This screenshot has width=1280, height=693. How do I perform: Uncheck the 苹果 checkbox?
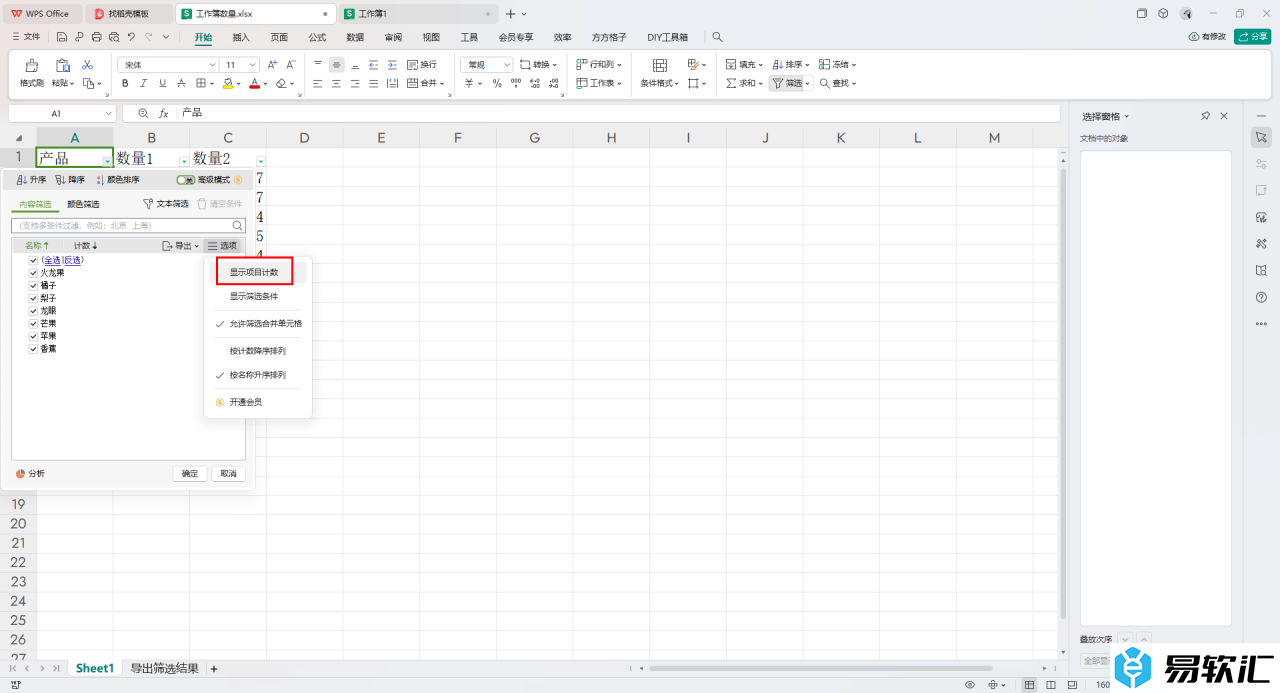pos(33,336)
